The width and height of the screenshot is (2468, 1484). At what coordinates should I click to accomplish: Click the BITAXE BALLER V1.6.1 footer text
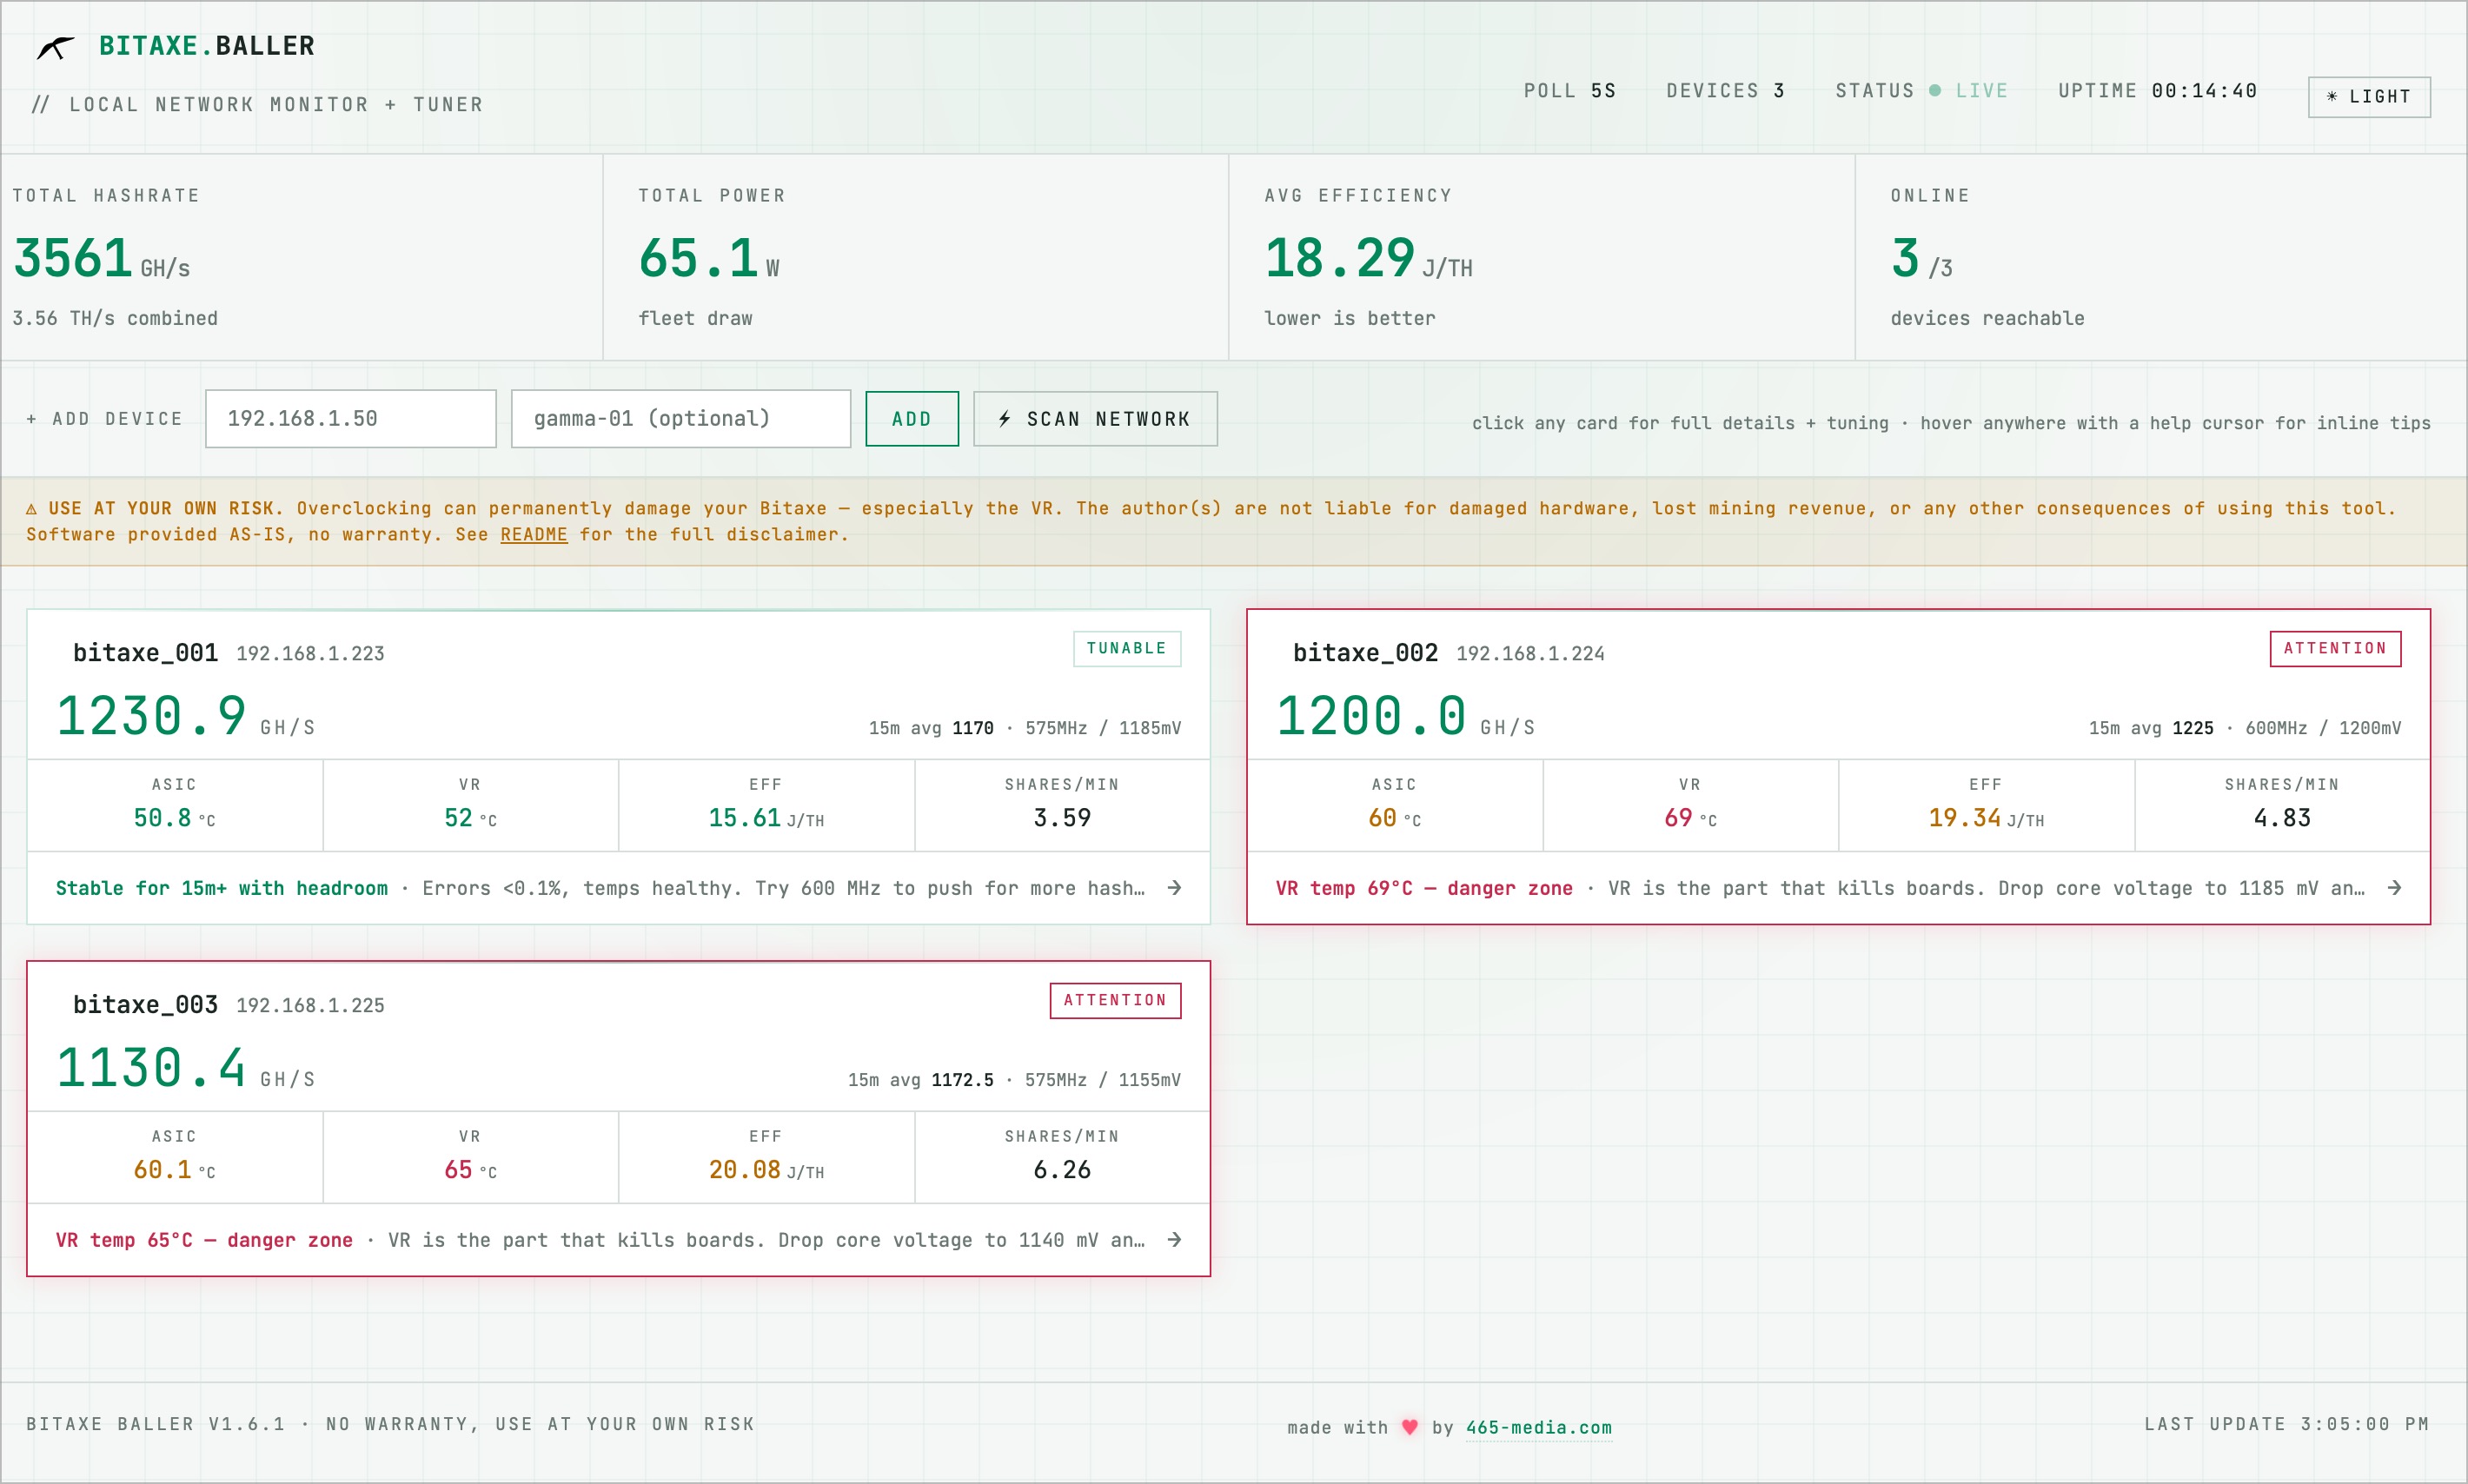[x=156, y=1424]
